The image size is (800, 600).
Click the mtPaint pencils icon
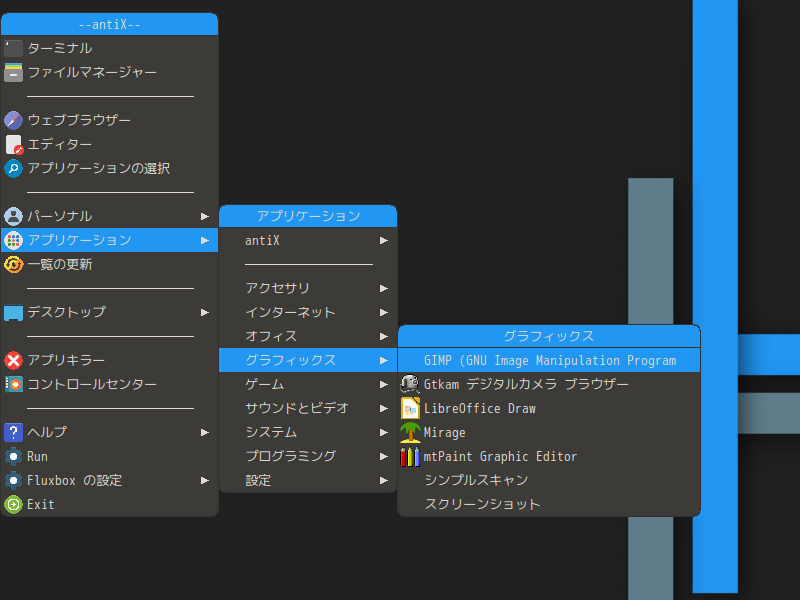[x=410, y=456]
